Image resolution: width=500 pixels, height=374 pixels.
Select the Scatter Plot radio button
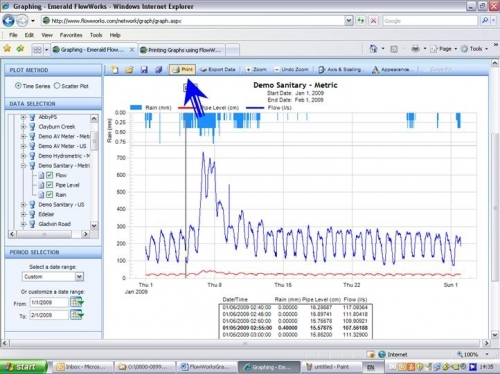pyautogui.click(x=57, y=86)
